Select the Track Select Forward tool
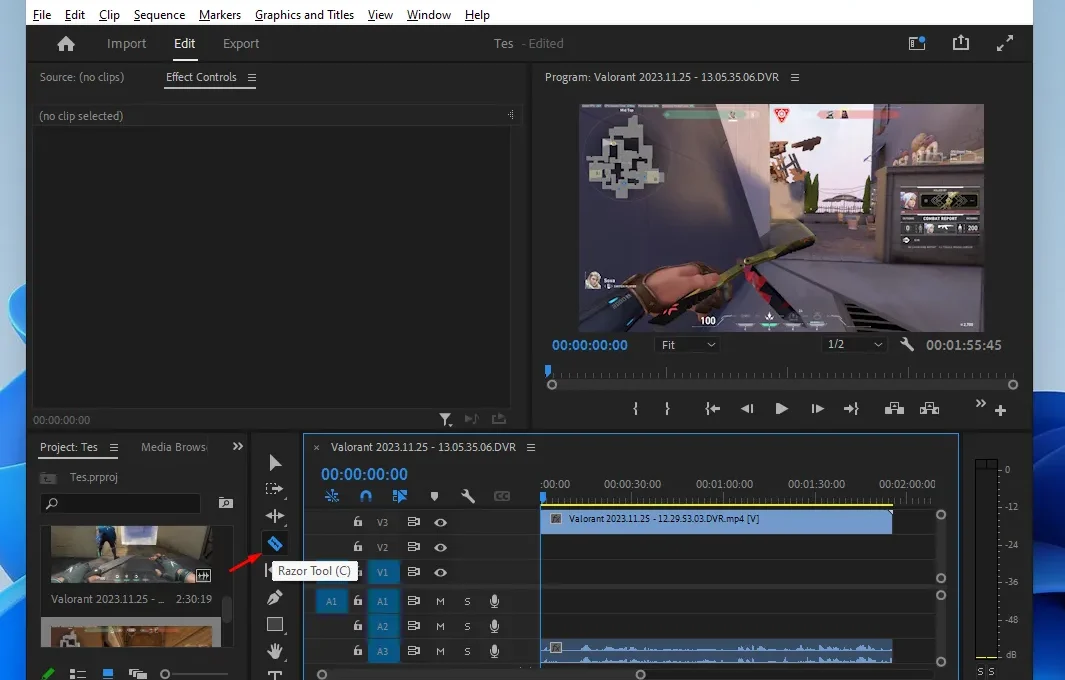 274,489
